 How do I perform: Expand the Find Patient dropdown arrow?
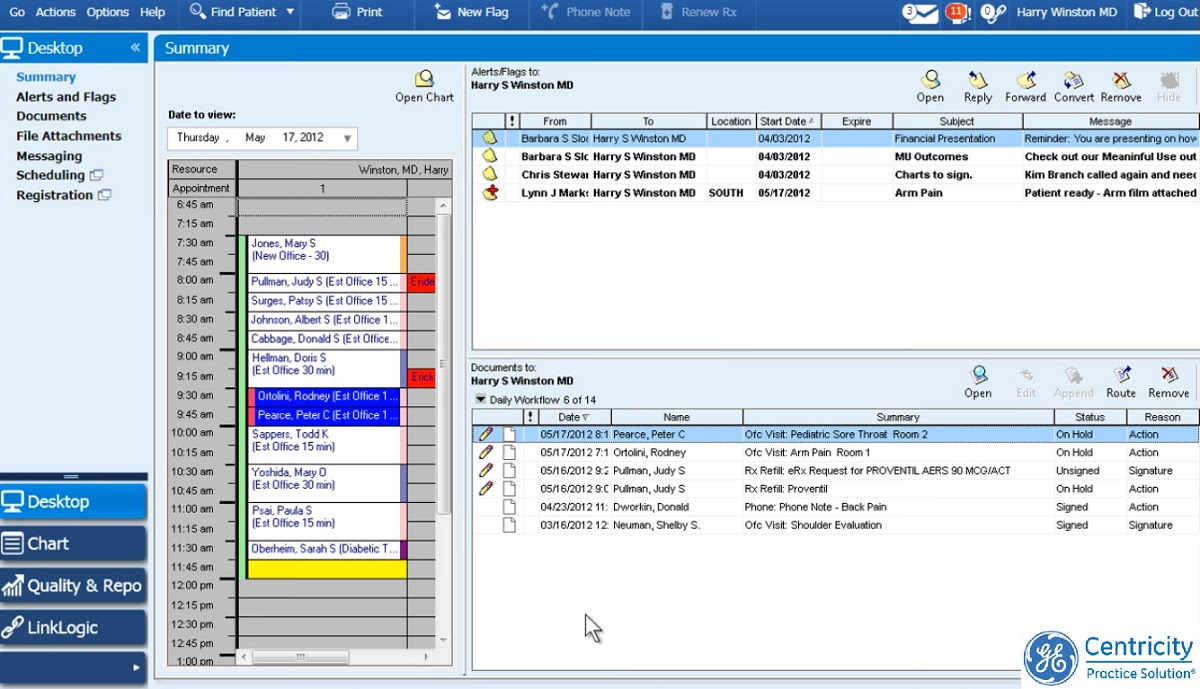(290, 12)
